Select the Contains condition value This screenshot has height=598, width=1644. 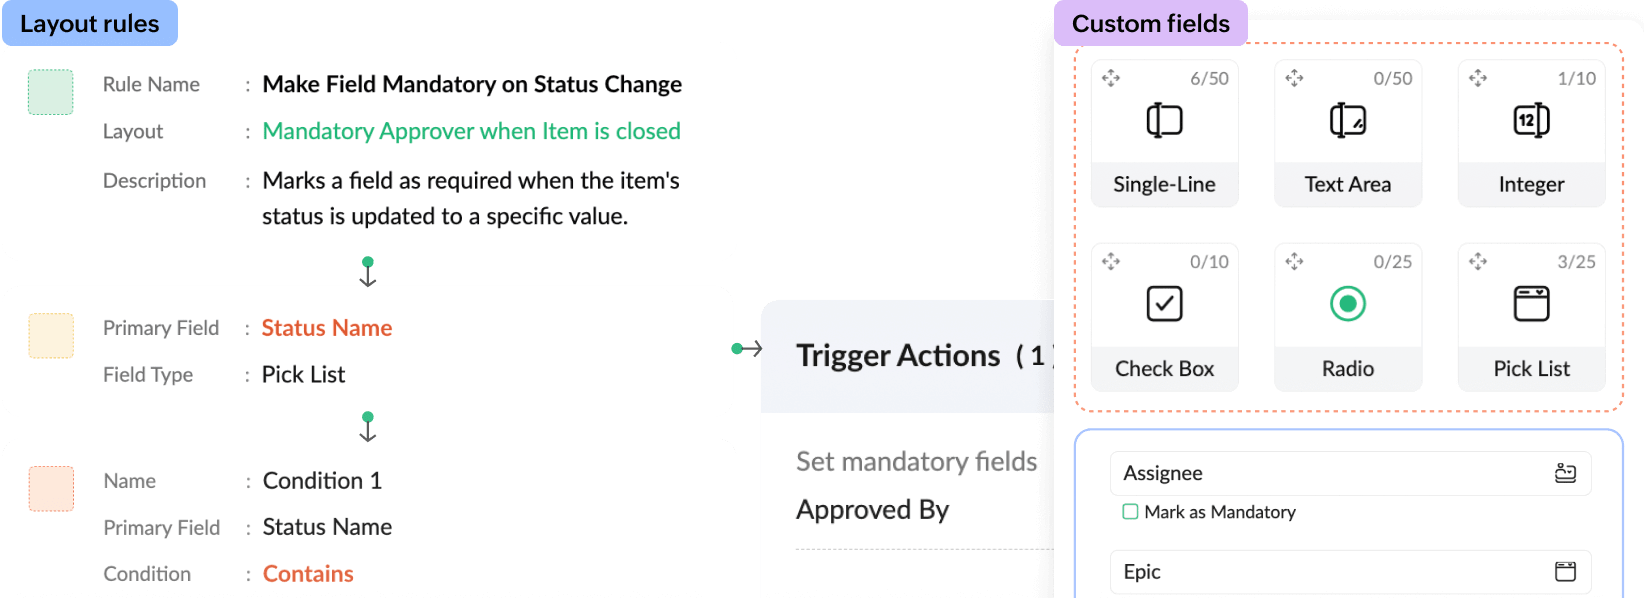pyautogui.click(x=308, y=574)
